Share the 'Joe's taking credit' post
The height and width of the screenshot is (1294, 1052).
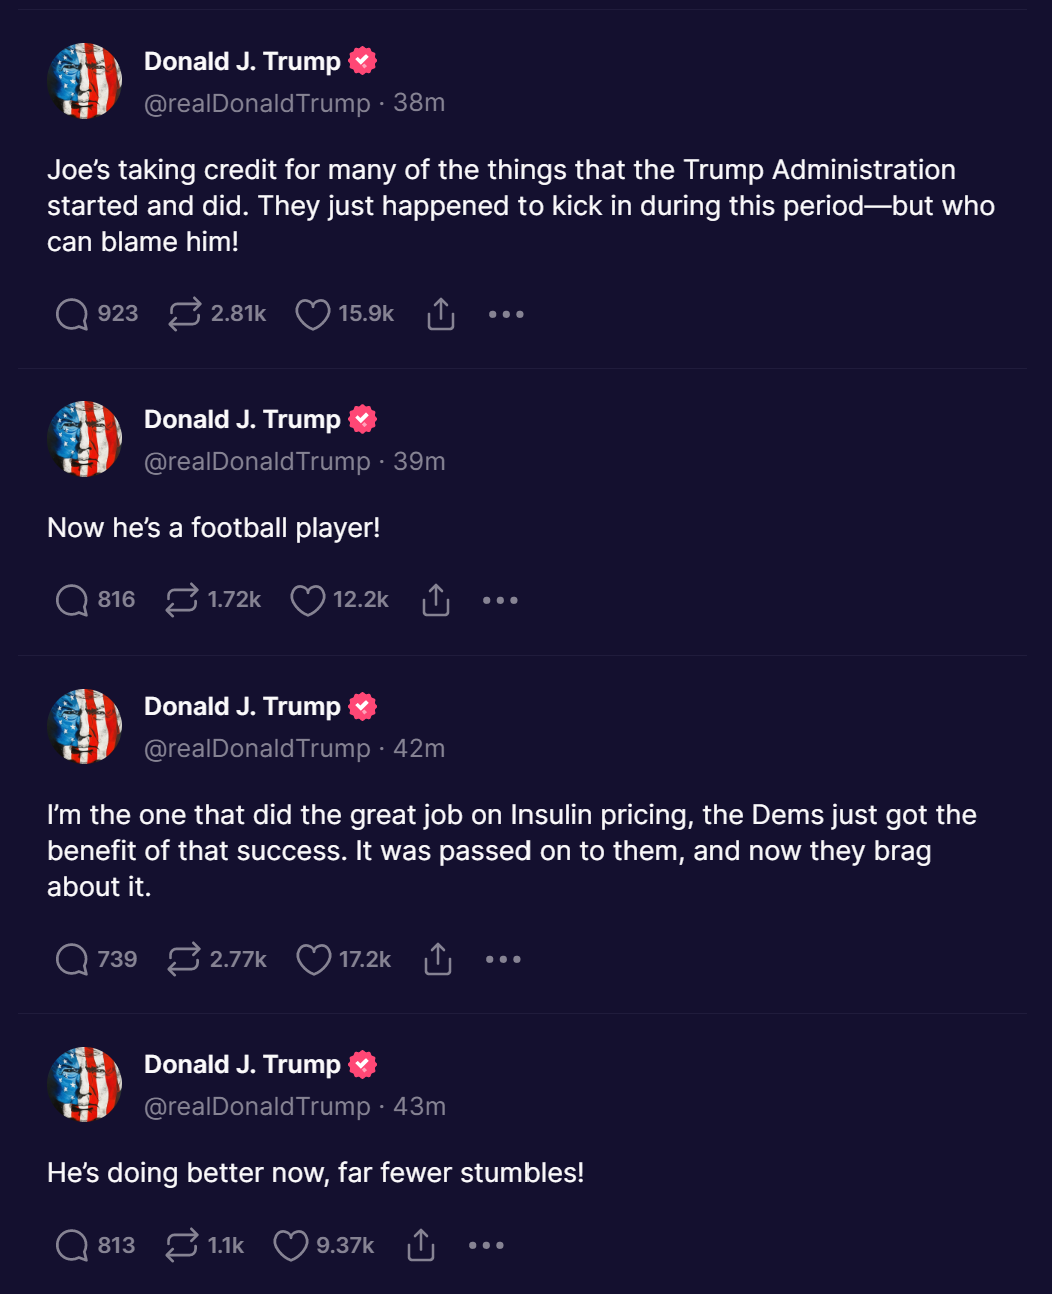tap(441, 314)
